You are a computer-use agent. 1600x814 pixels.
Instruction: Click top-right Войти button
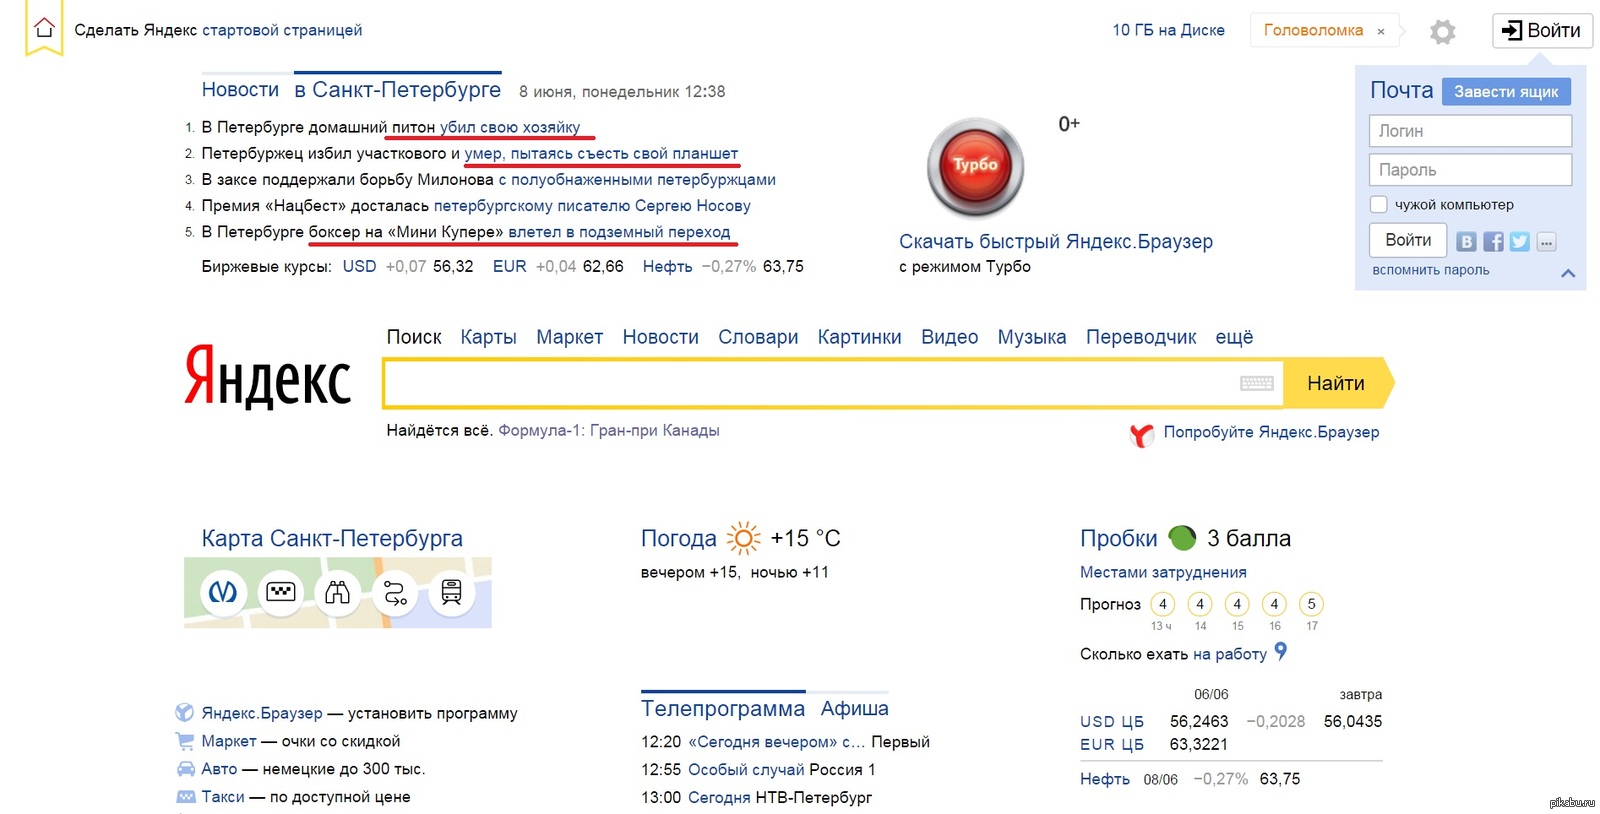(1542, 30)
